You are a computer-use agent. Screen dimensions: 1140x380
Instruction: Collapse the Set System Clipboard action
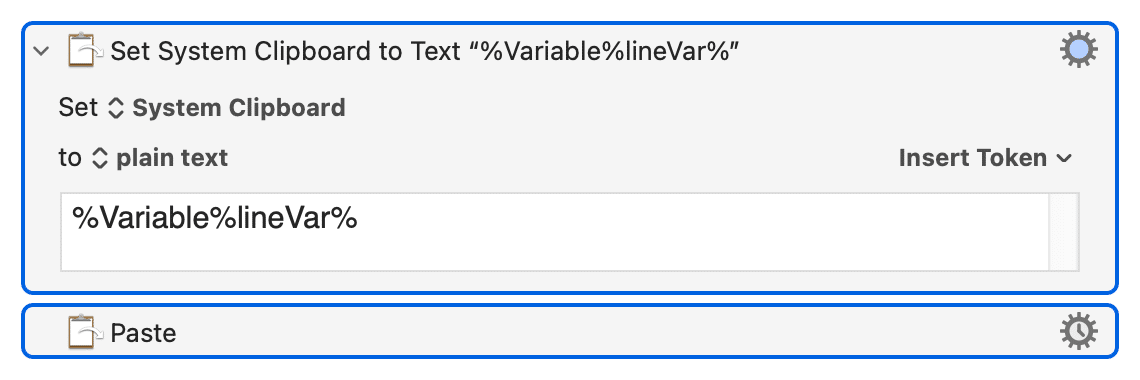coord(41,51)
